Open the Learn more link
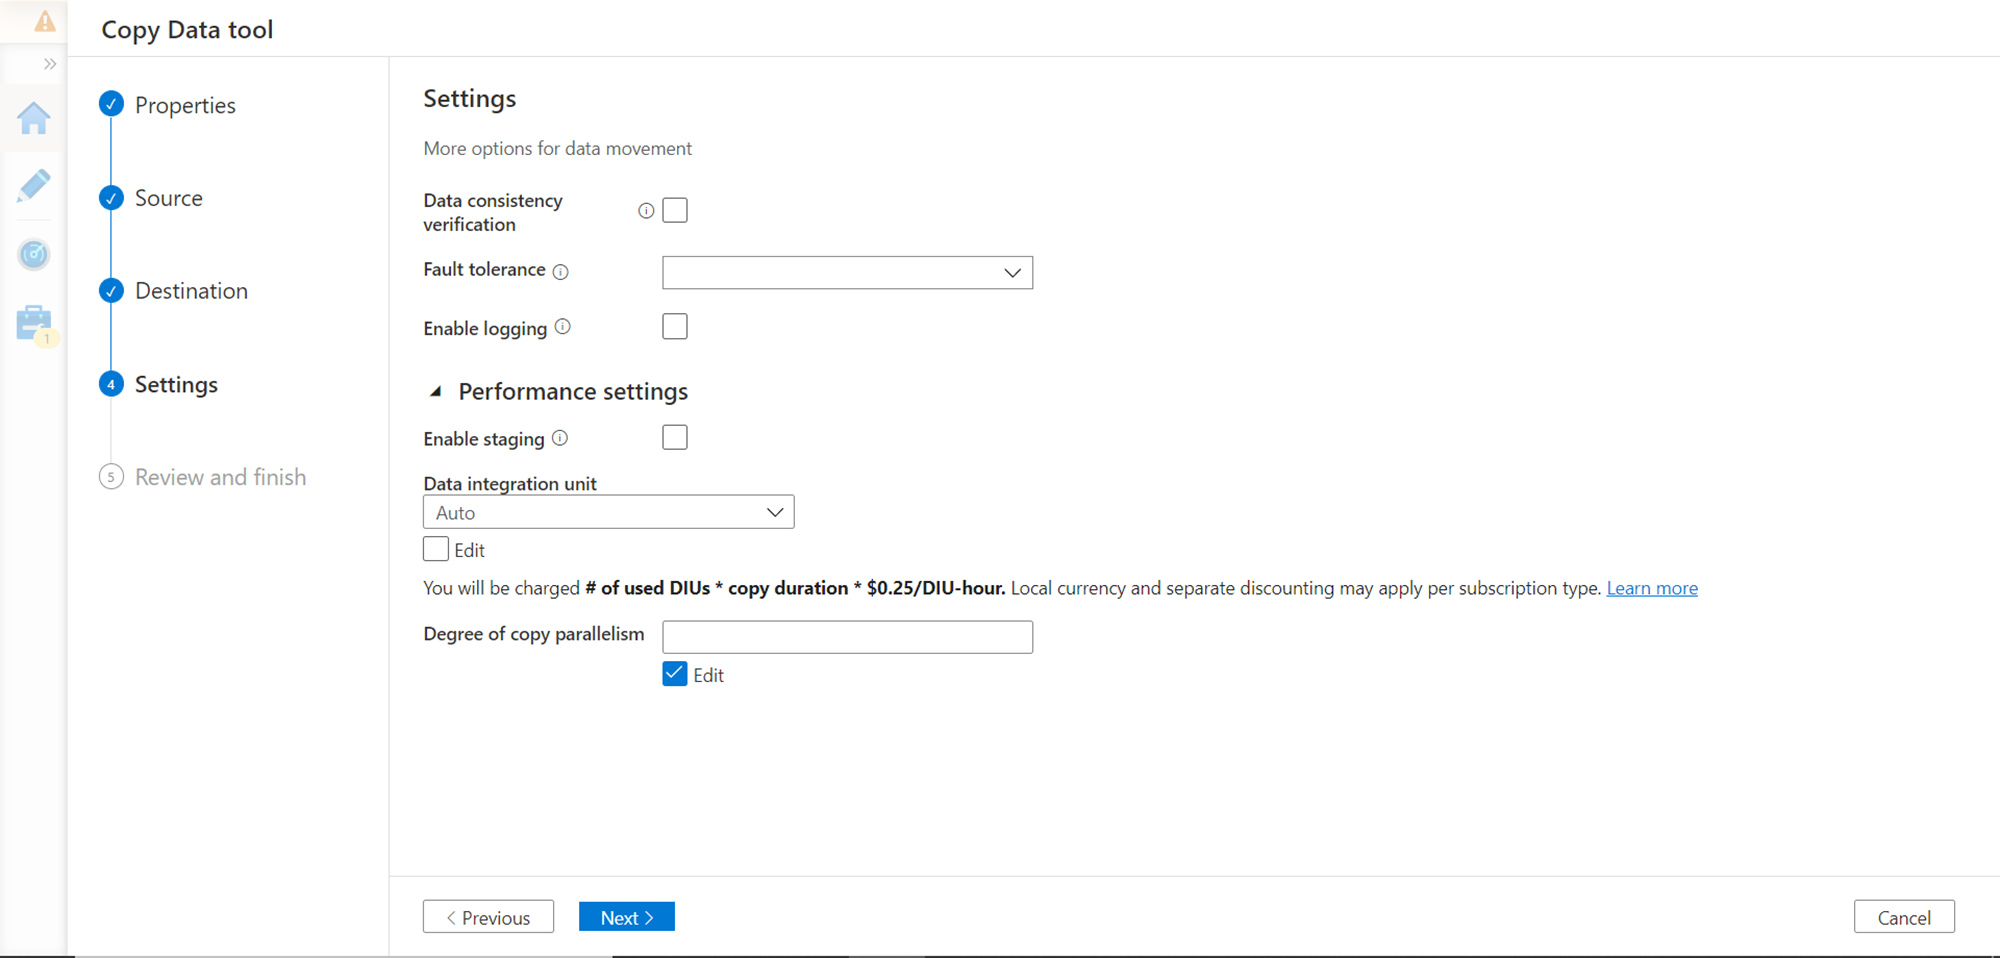The height and width of the screenshot is (958, 2000). tap(1652, 588)
